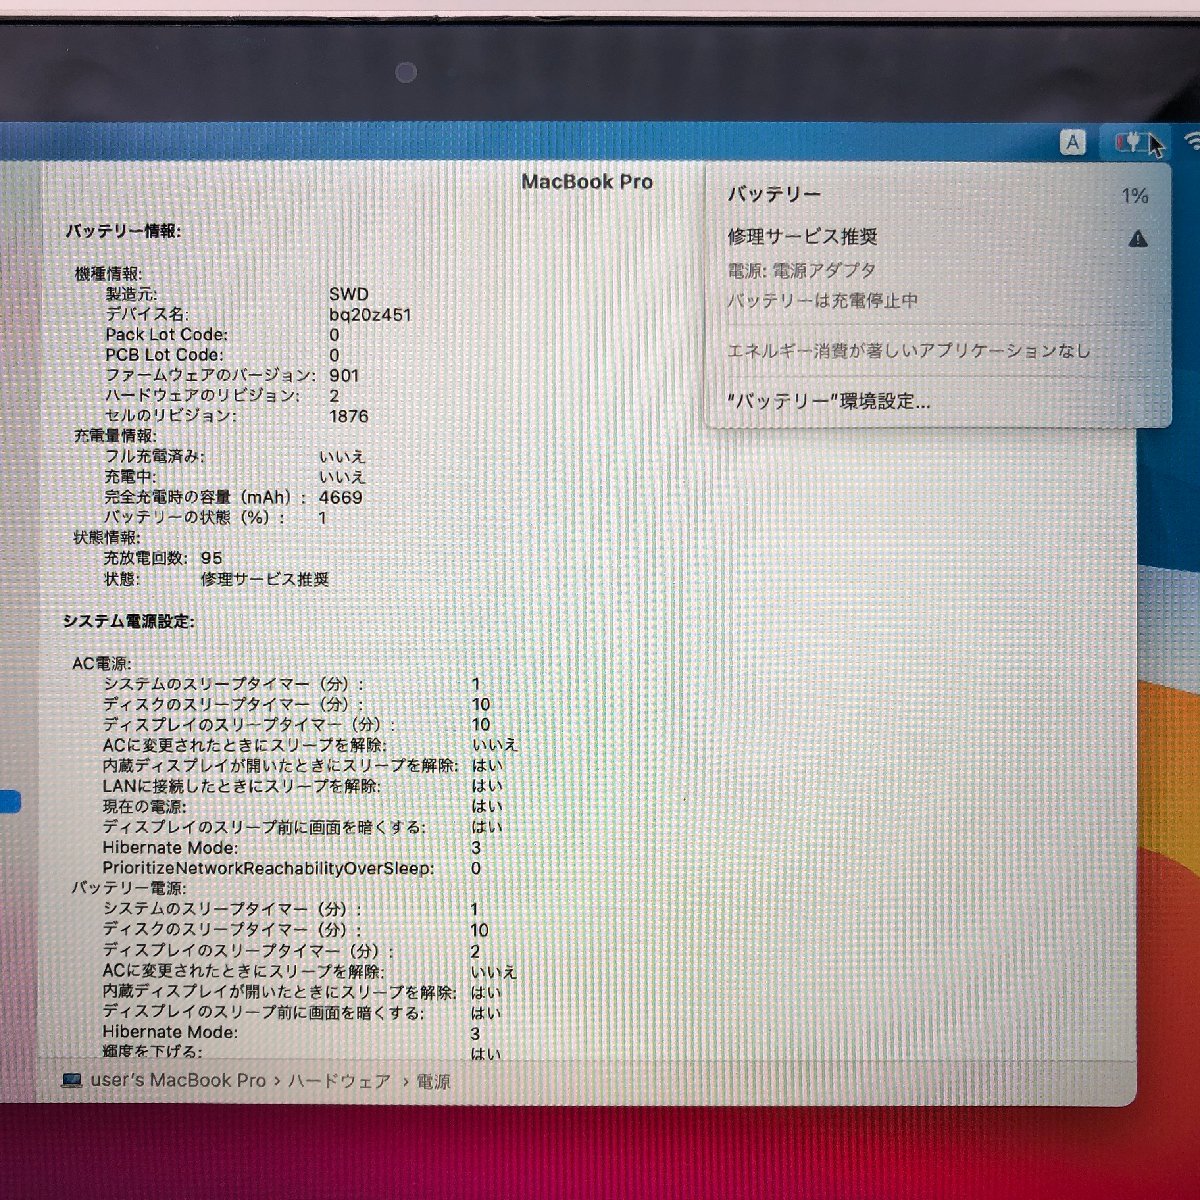Click the chevron between ハードウェア and 電源
Image resolution: width=1200 pixels, height=1200 pixels.
point(404,1081)
